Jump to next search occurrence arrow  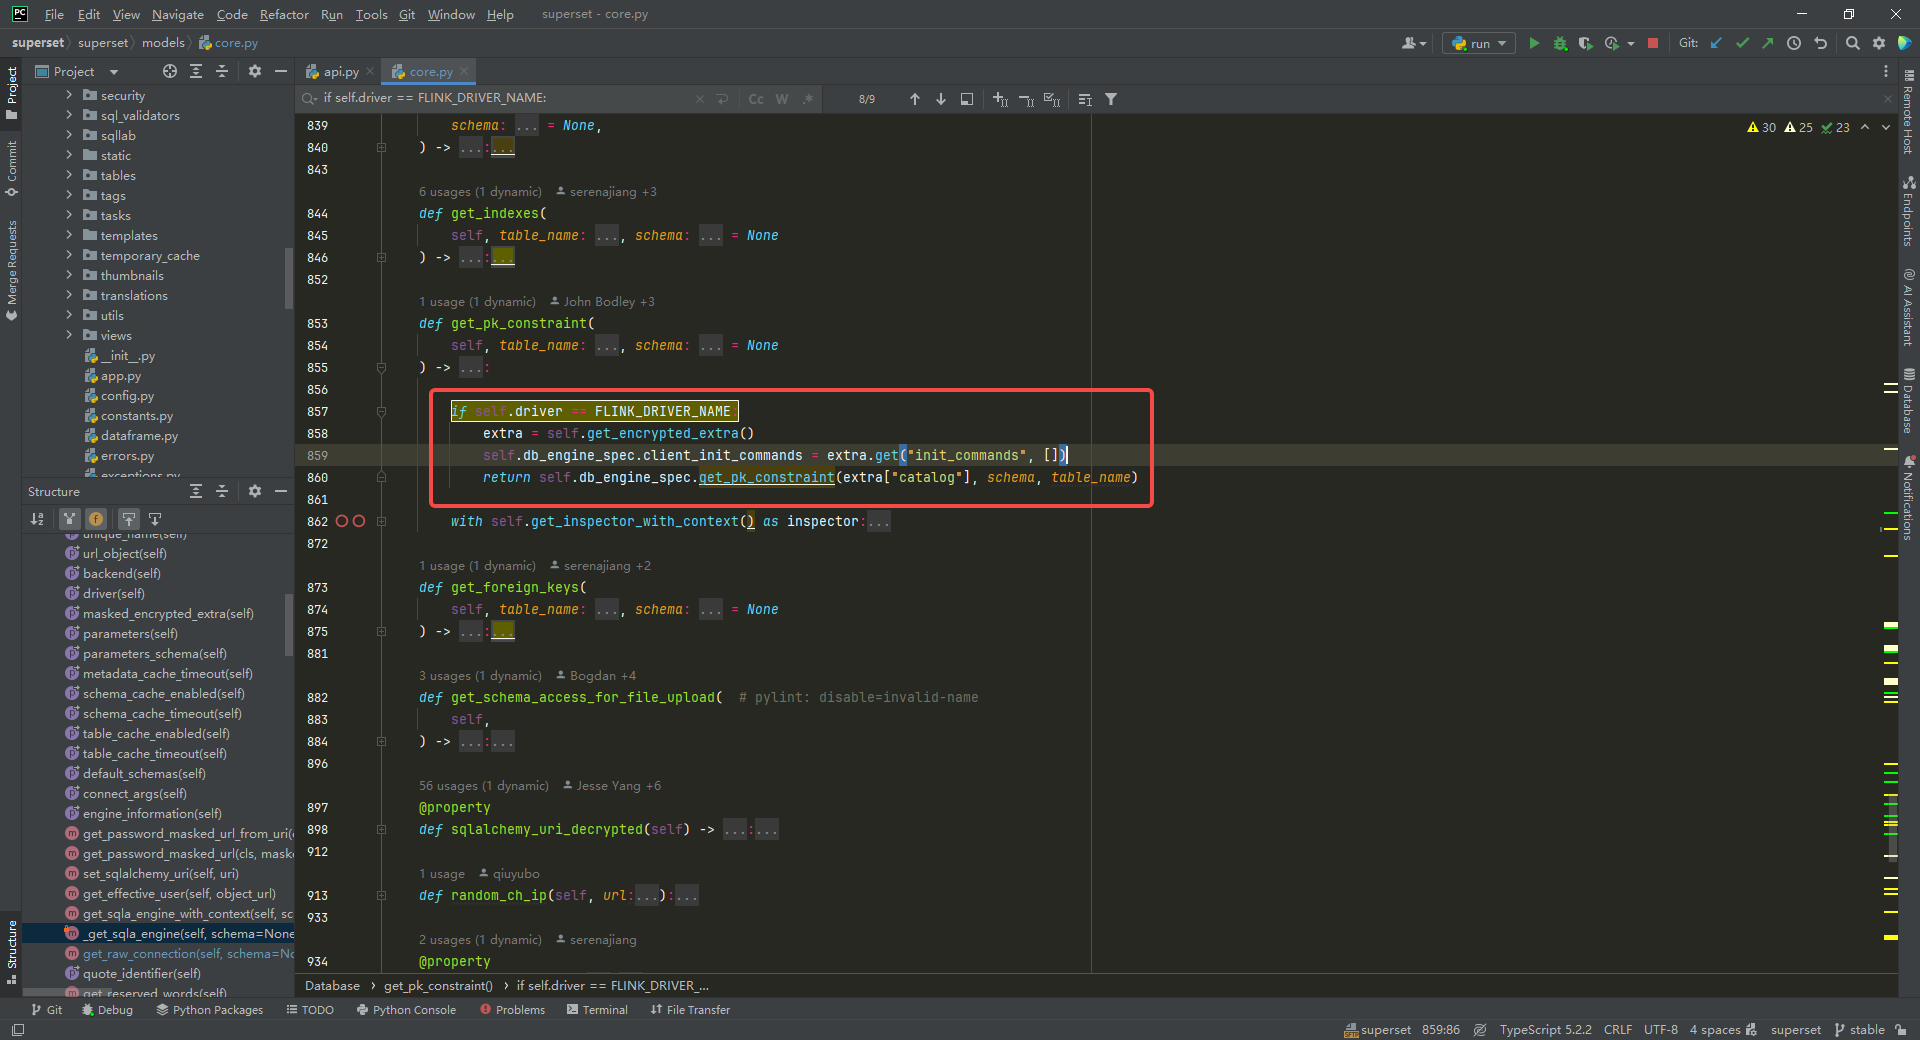pos(941,99)
